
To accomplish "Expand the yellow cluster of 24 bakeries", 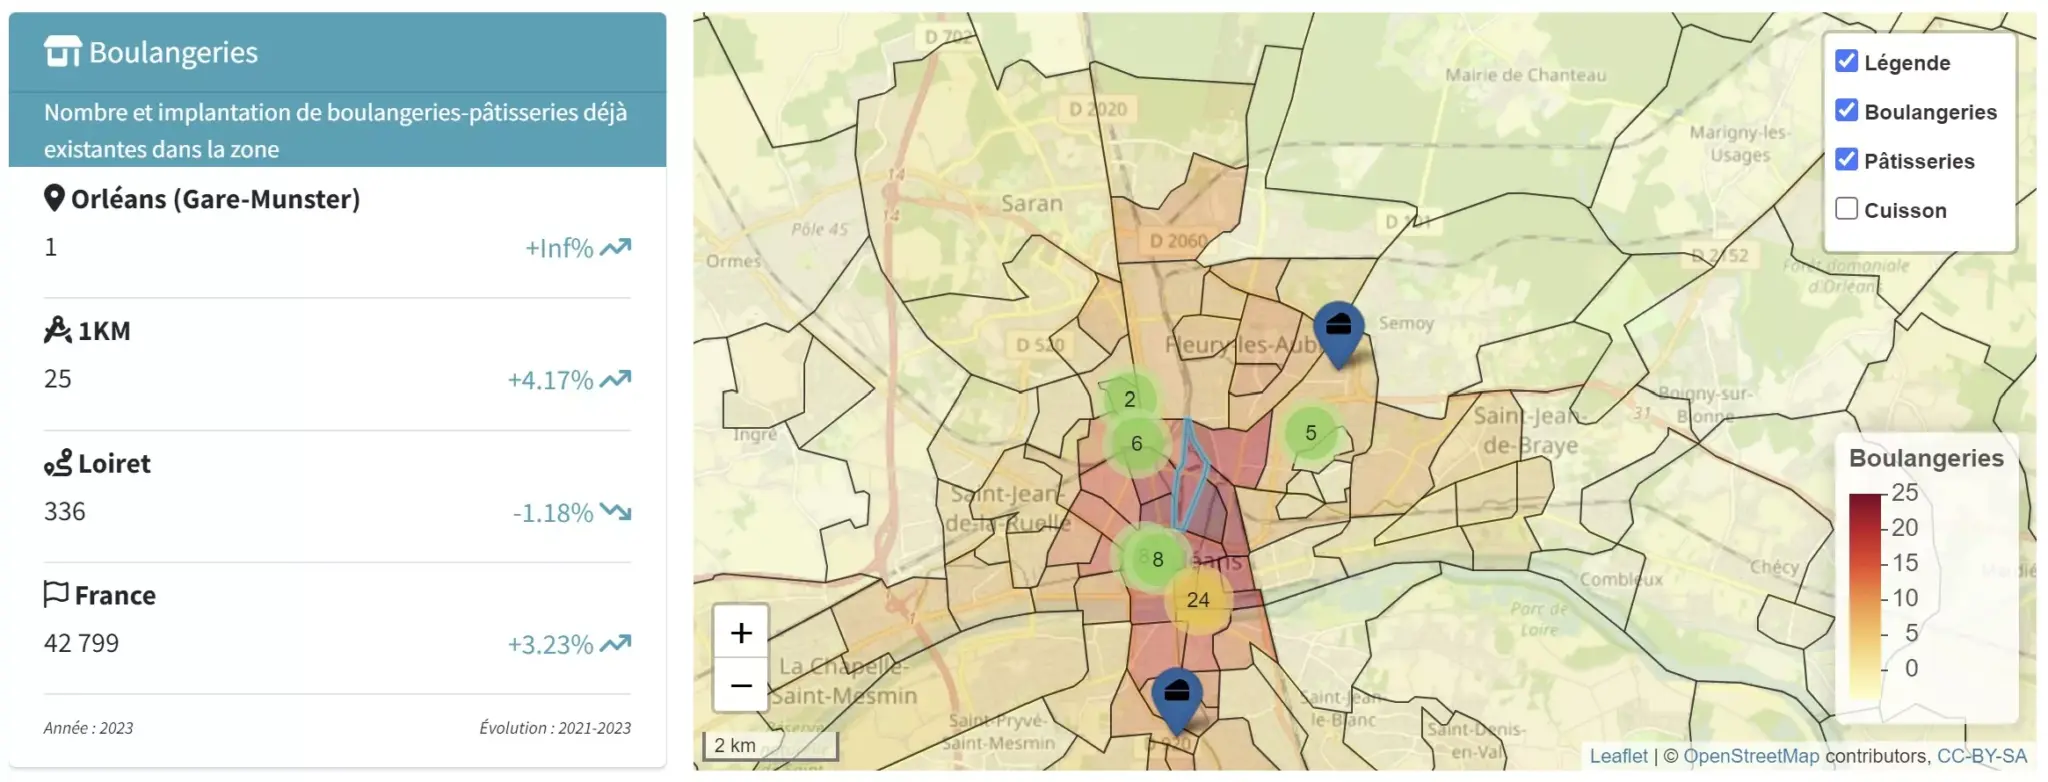I will tap(1198, 600).
